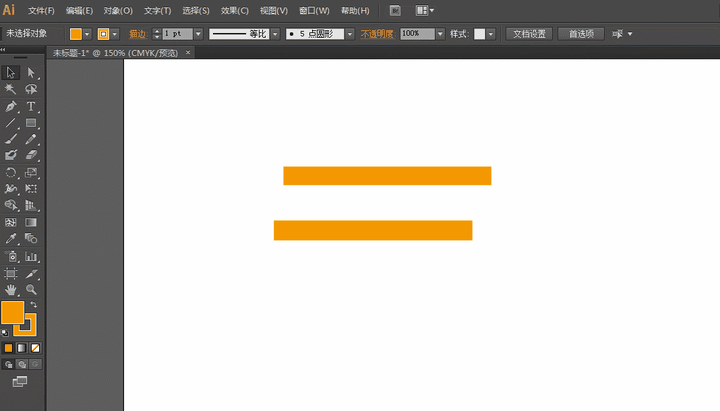Select the Rotate tool

(11, 173)
